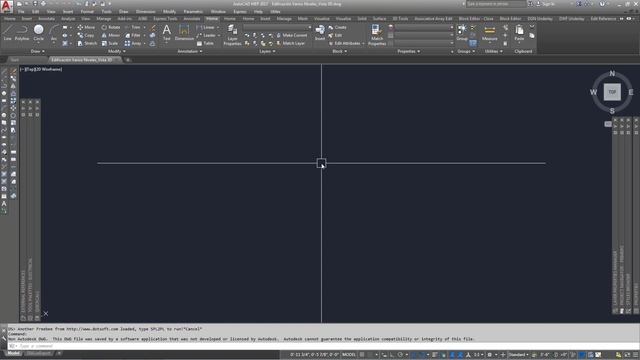Click the Trim tool
Viewport: 640px width, 360px height.
point(133,27)
